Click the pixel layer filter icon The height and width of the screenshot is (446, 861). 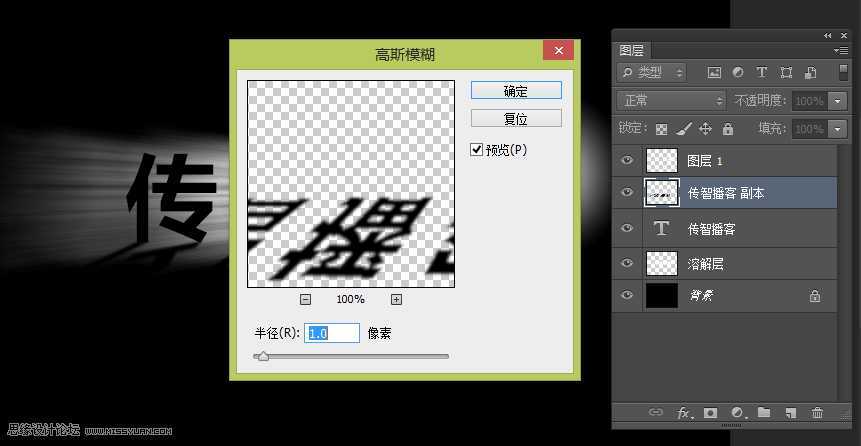point(714,73)
